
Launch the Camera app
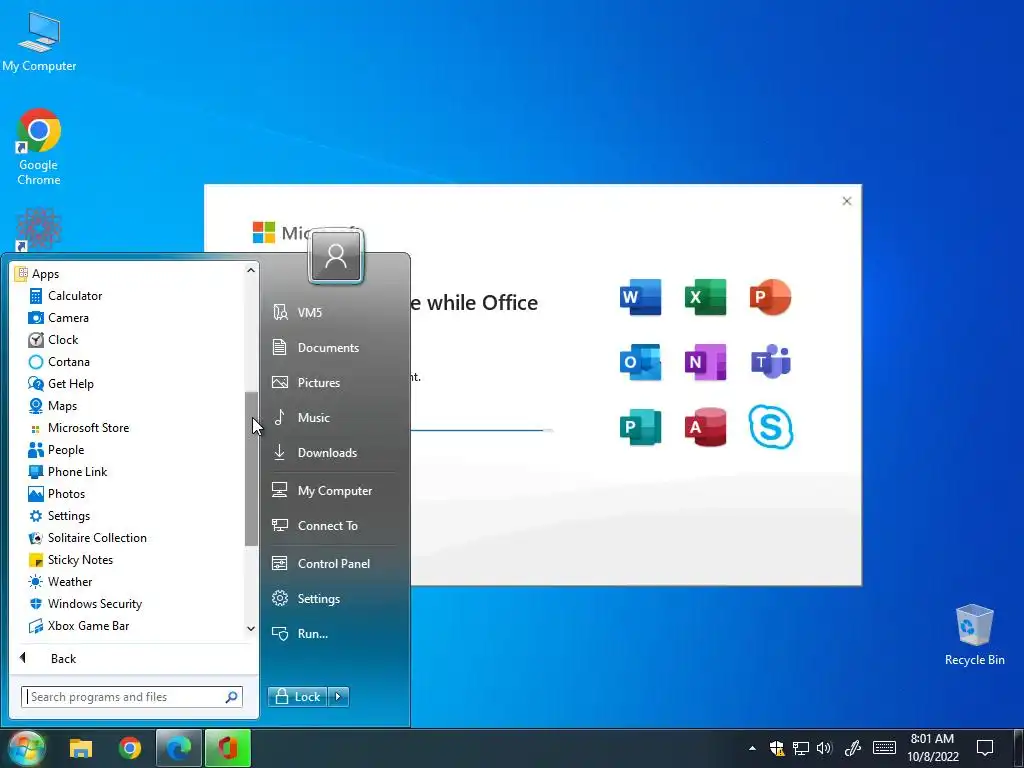[x=59, y=318]
